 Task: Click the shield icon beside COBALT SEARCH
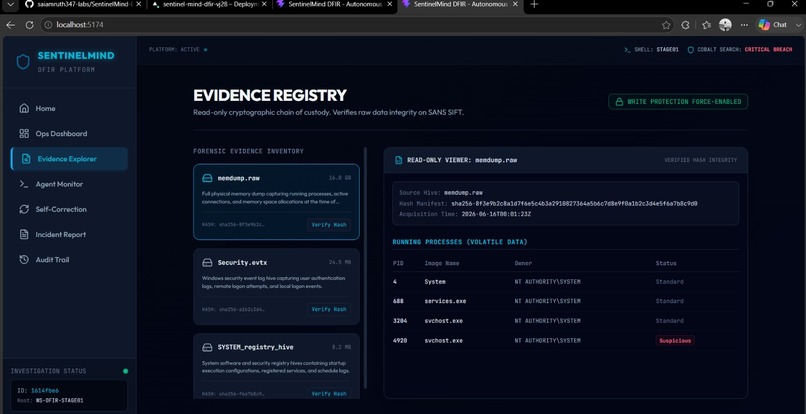pos(691,50)
